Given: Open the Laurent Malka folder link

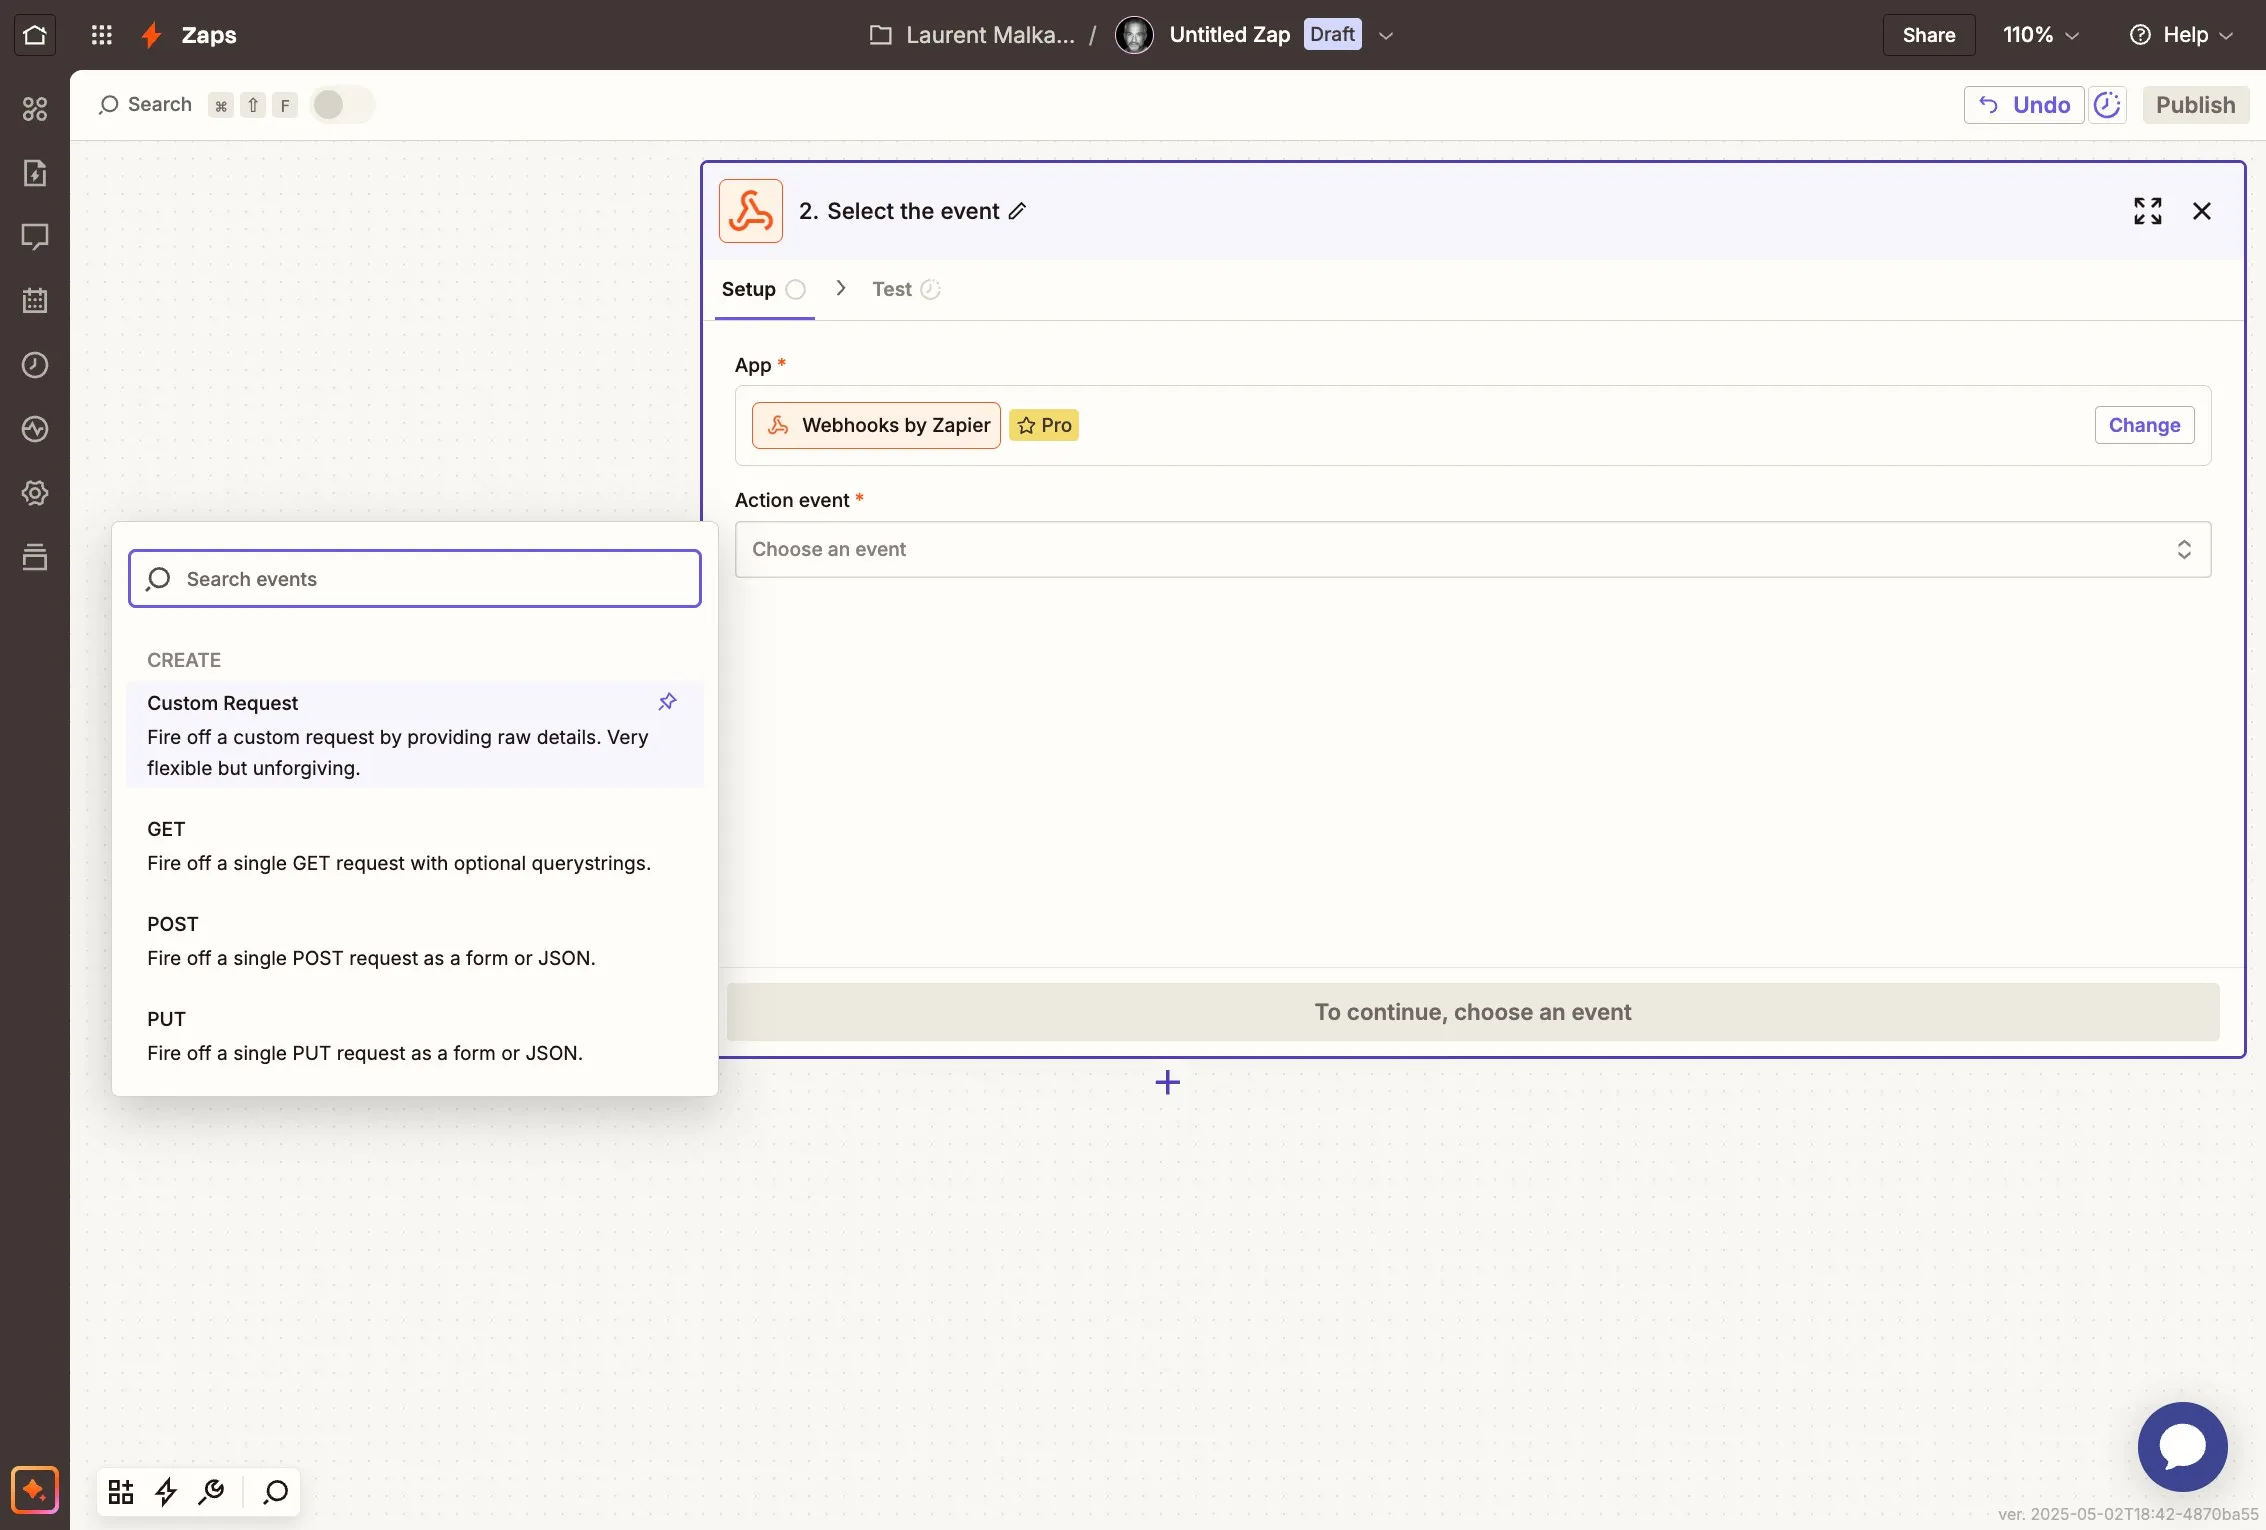Looking at the screenshot, I should tap(990, 35).
